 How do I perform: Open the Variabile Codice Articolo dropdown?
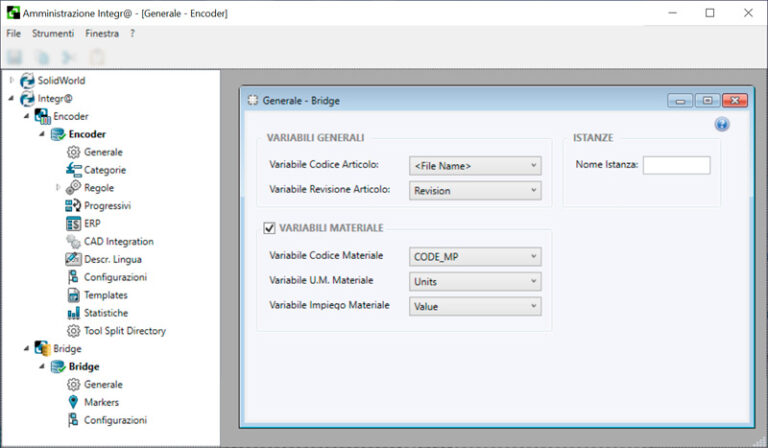475,165
